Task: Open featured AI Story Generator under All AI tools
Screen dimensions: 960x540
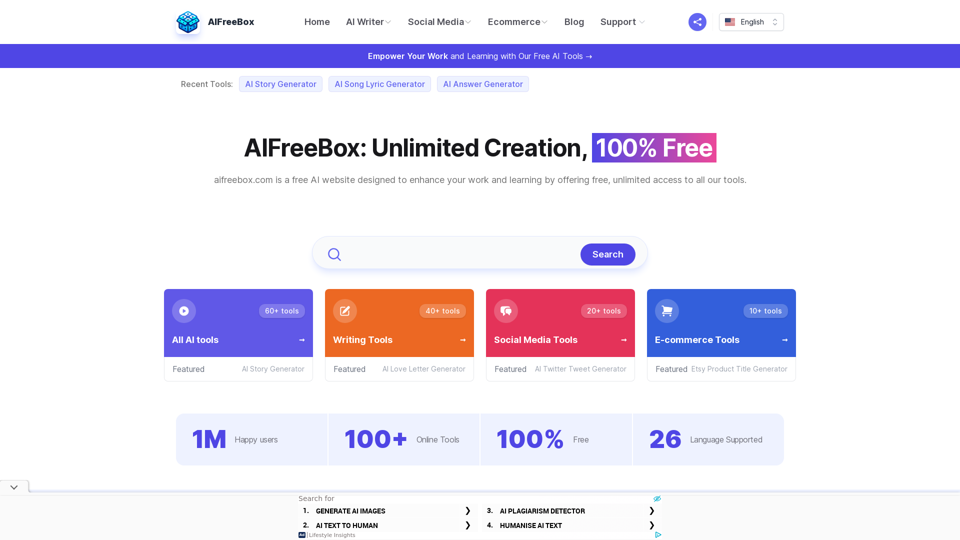Action: click(273, 369)
